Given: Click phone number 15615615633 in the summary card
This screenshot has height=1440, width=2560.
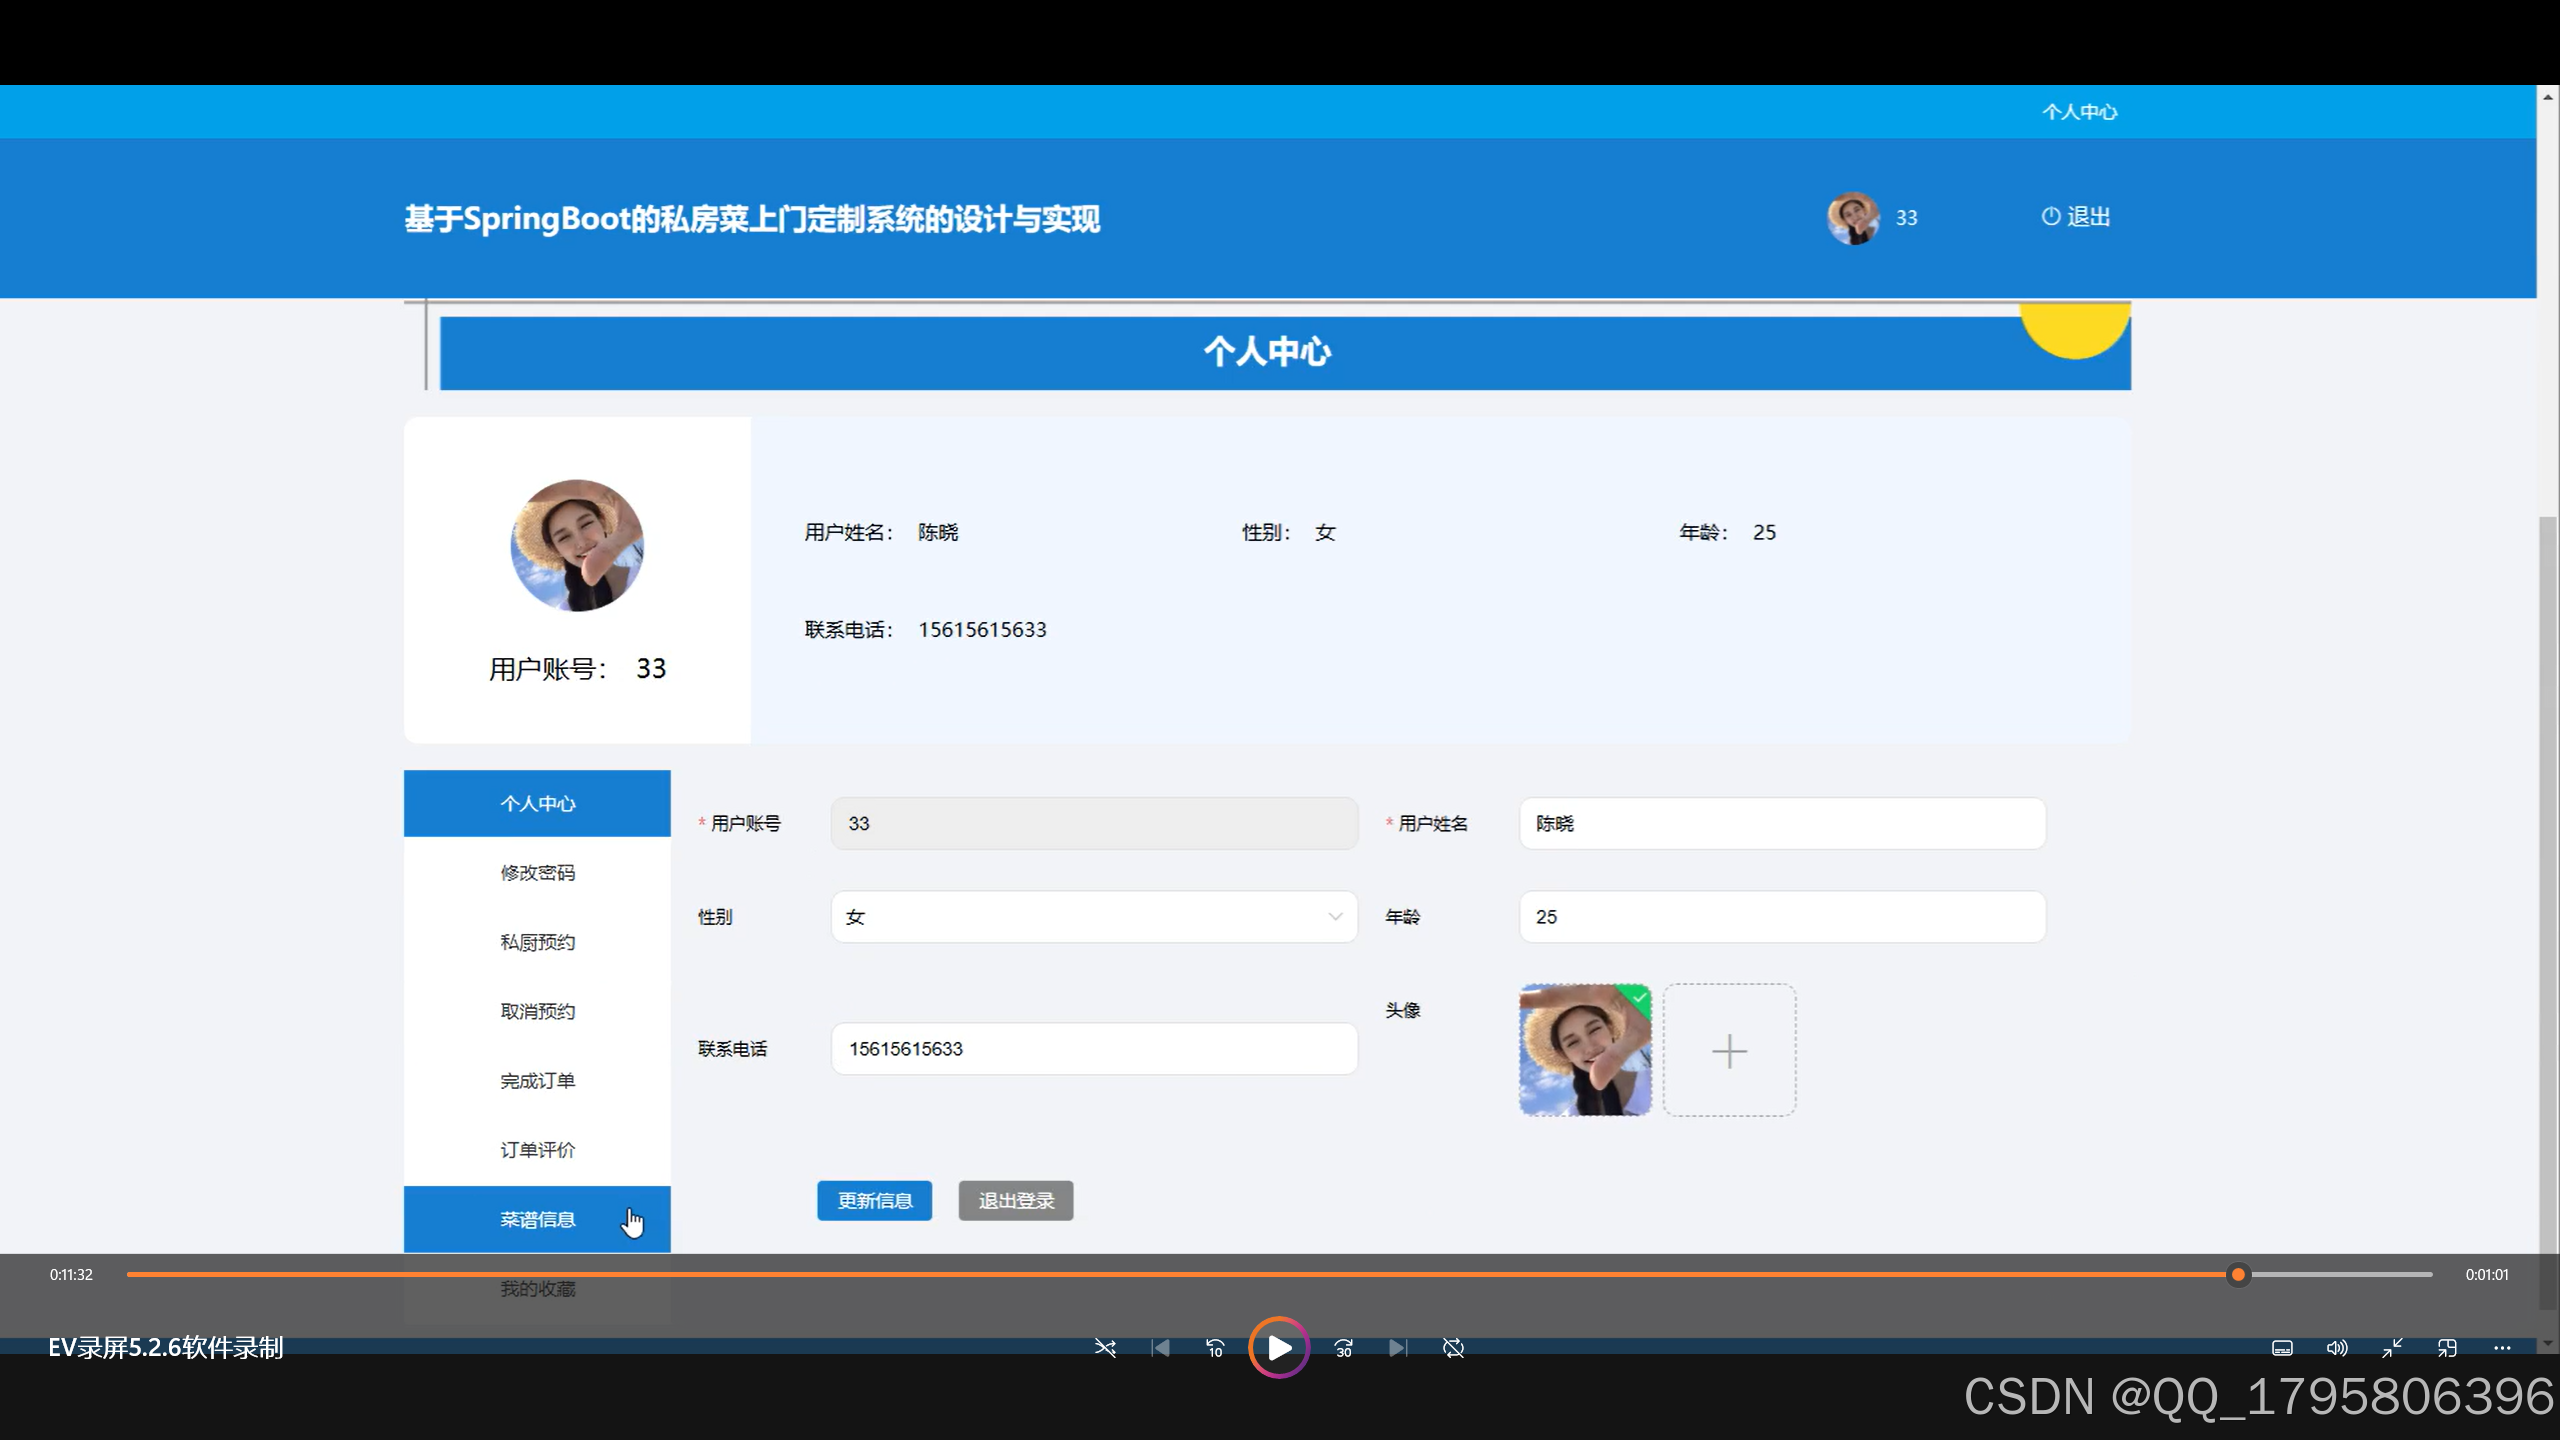Looking at the screenshot, I should (x=982, y=630).
